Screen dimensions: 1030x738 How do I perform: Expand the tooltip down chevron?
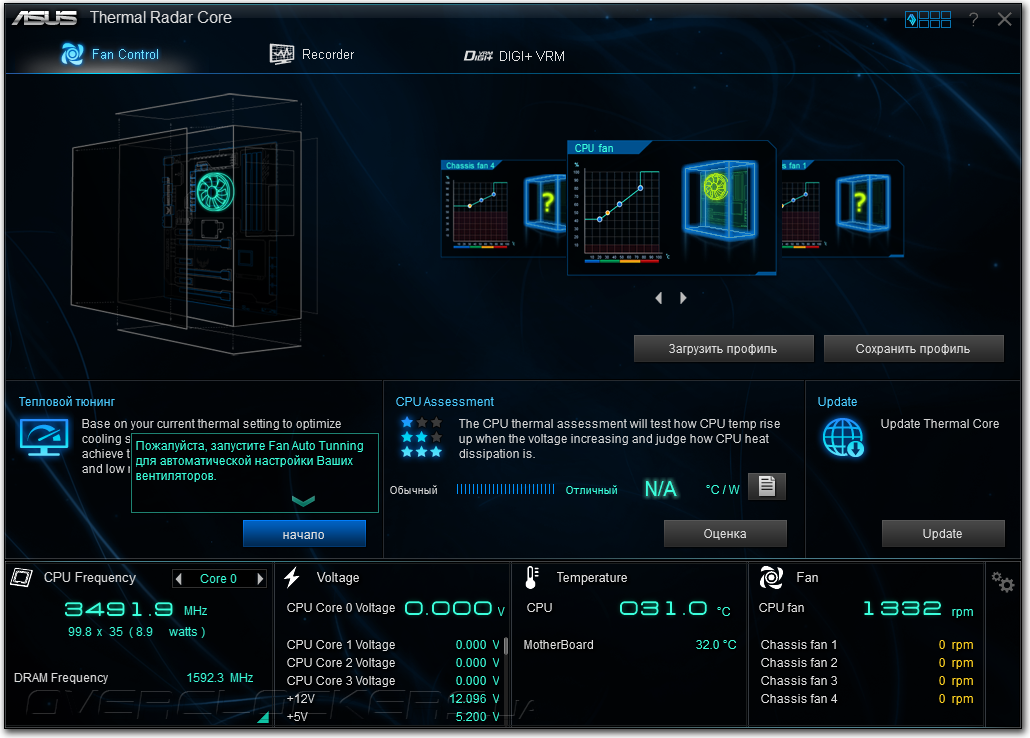point(303,501)
